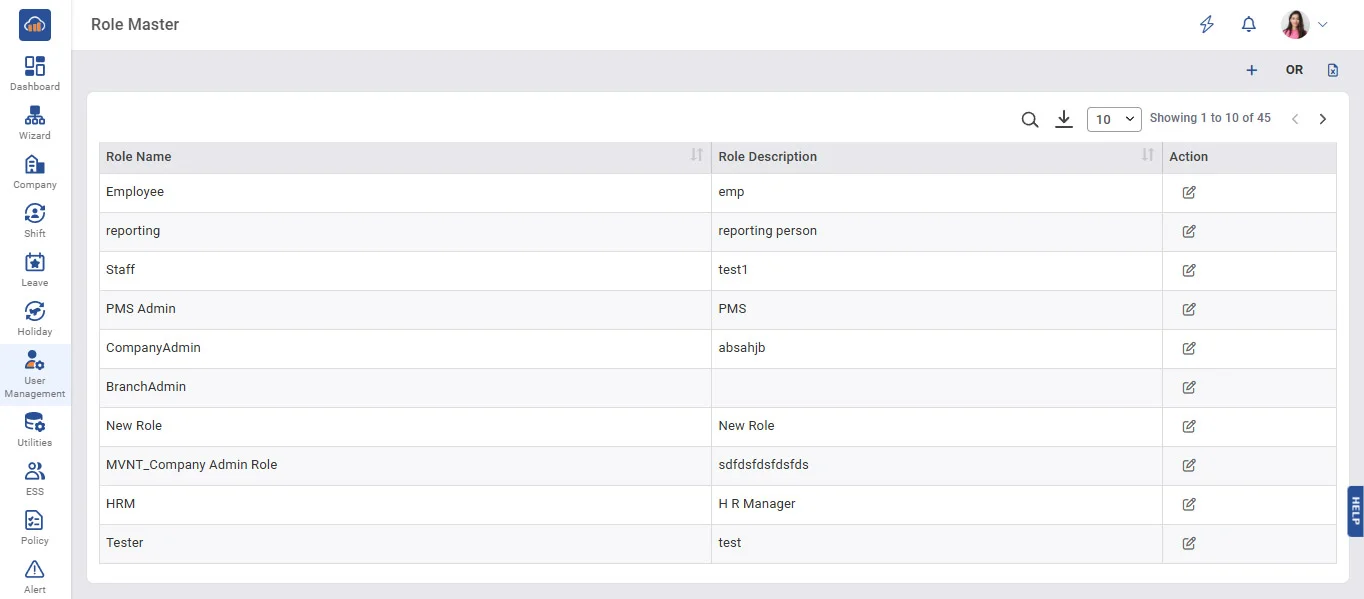The image size is (1364, 599).
Task: Sort by Role Name column
Action: tap(697, 156)
